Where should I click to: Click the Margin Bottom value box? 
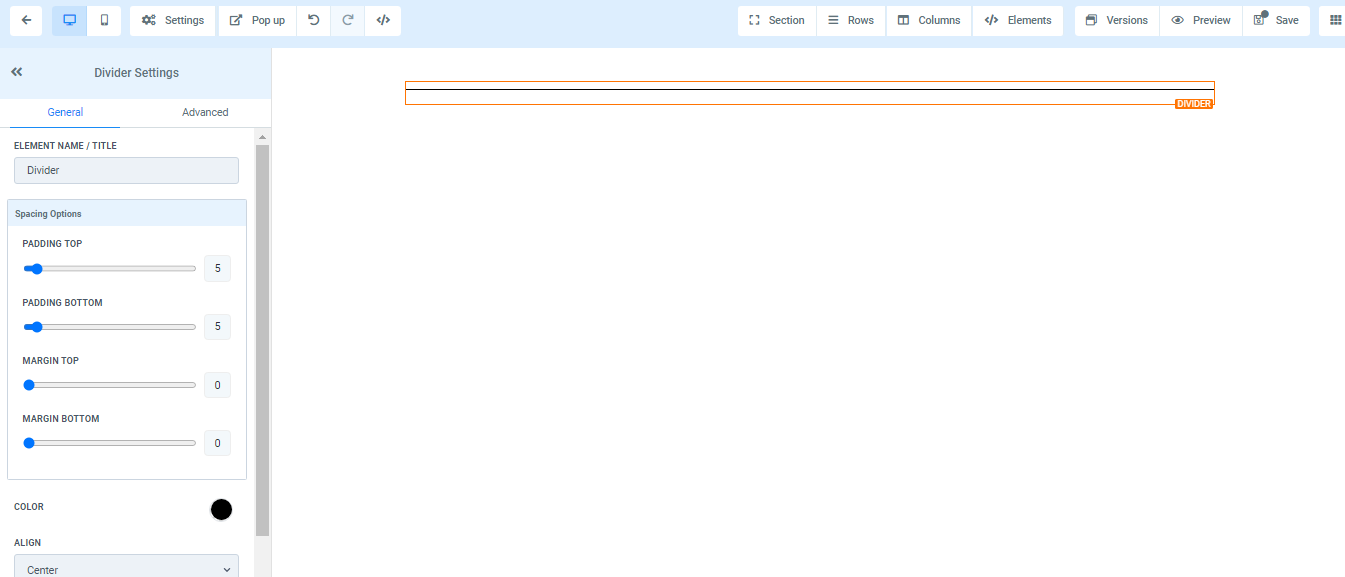coord(217,443)
